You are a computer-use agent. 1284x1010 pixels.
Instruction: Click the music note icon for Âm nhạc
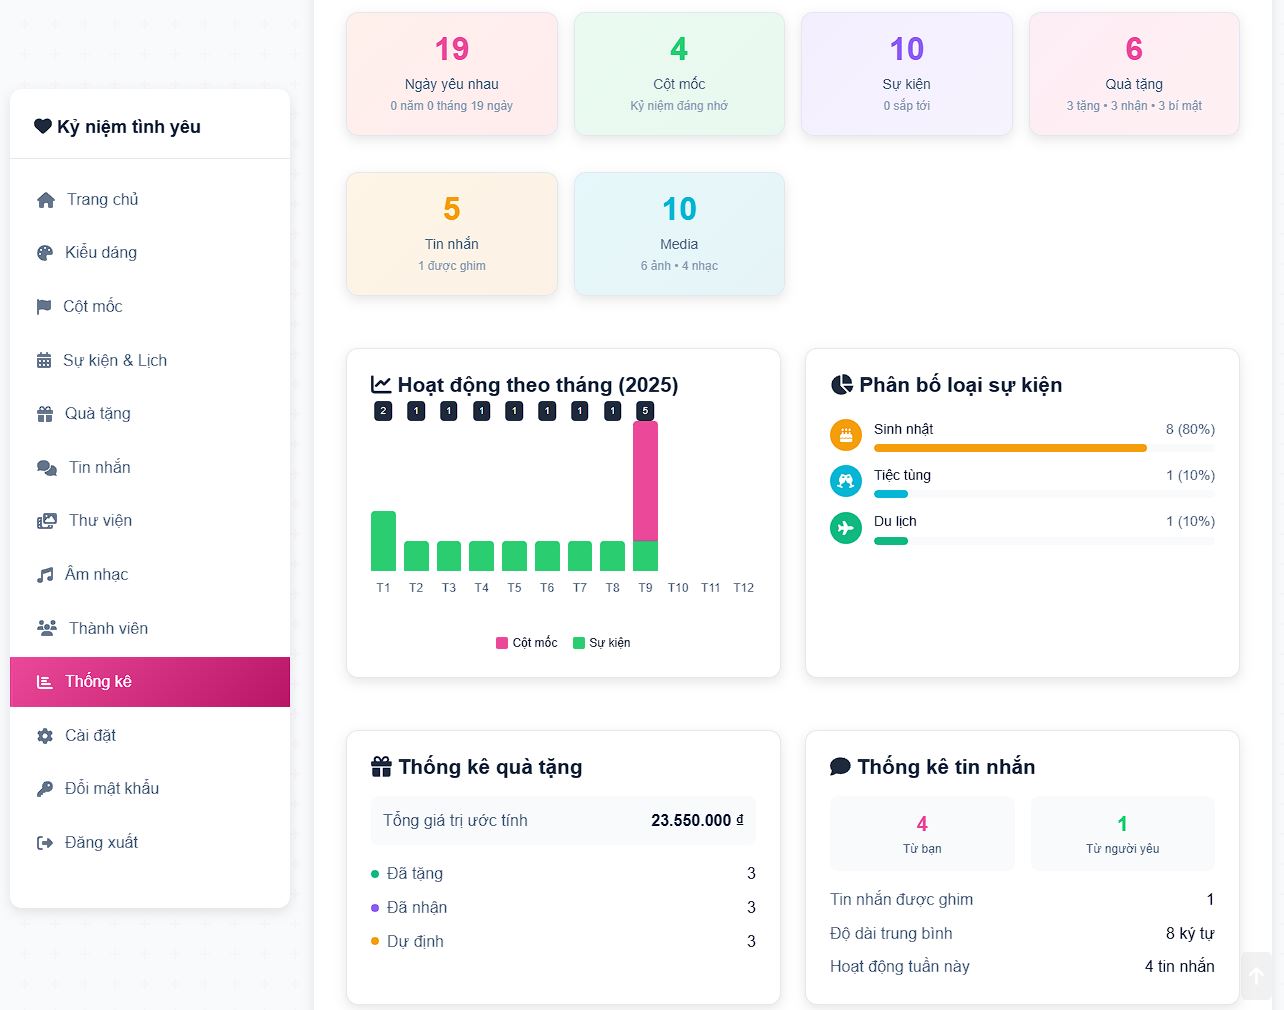click(x=45, y=575)
